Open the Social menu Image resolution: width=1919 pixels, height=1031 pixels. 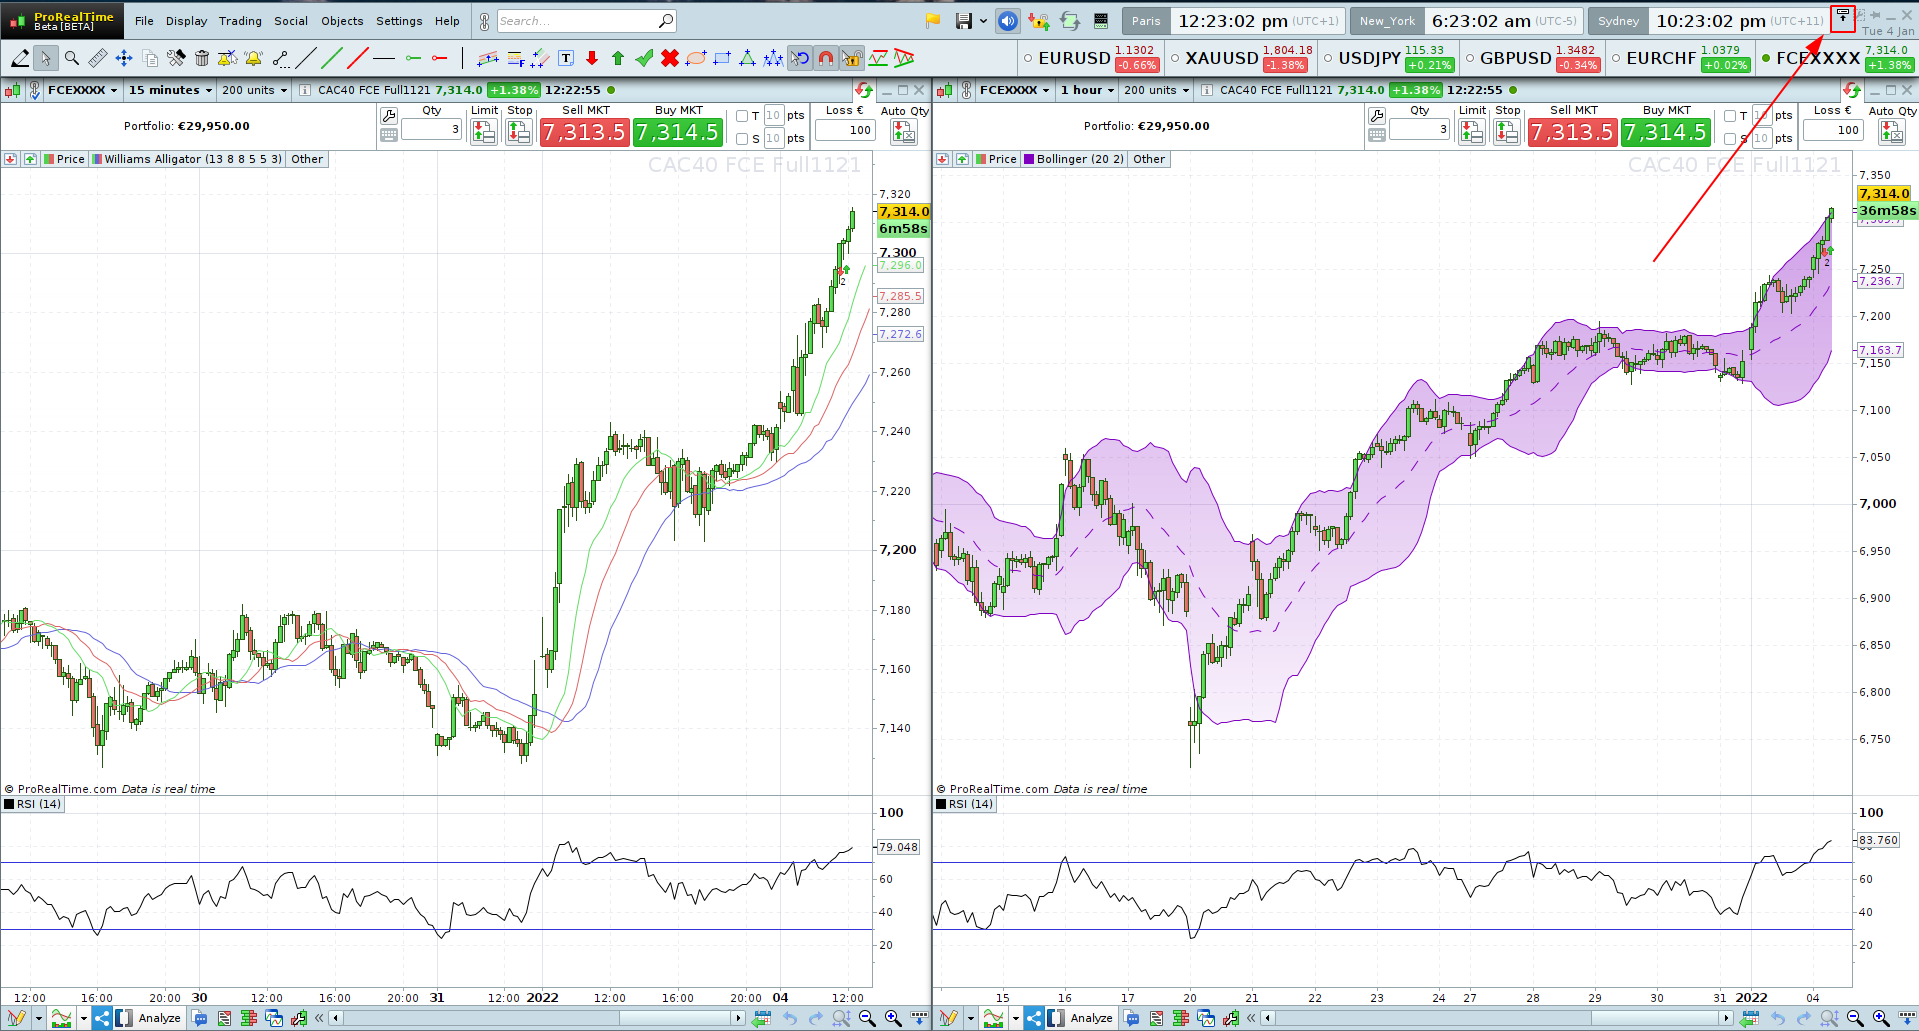[x=291, y=21]
